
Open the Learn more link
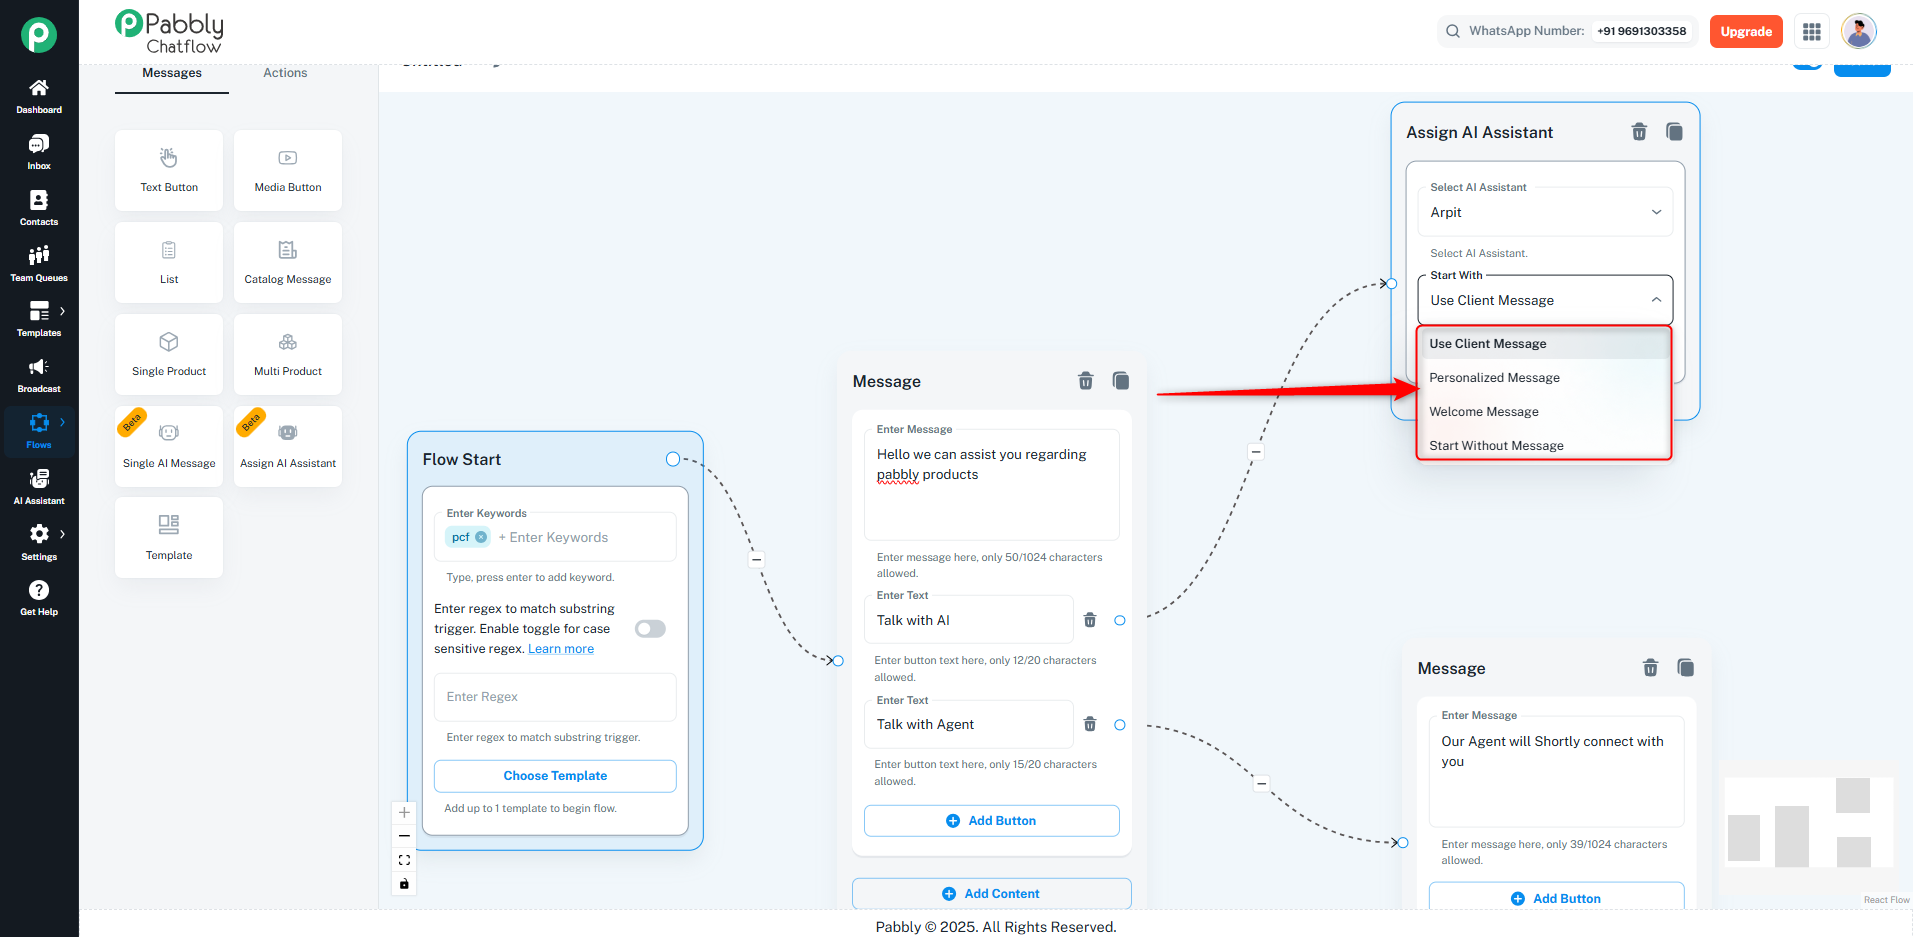pos(561,649)
